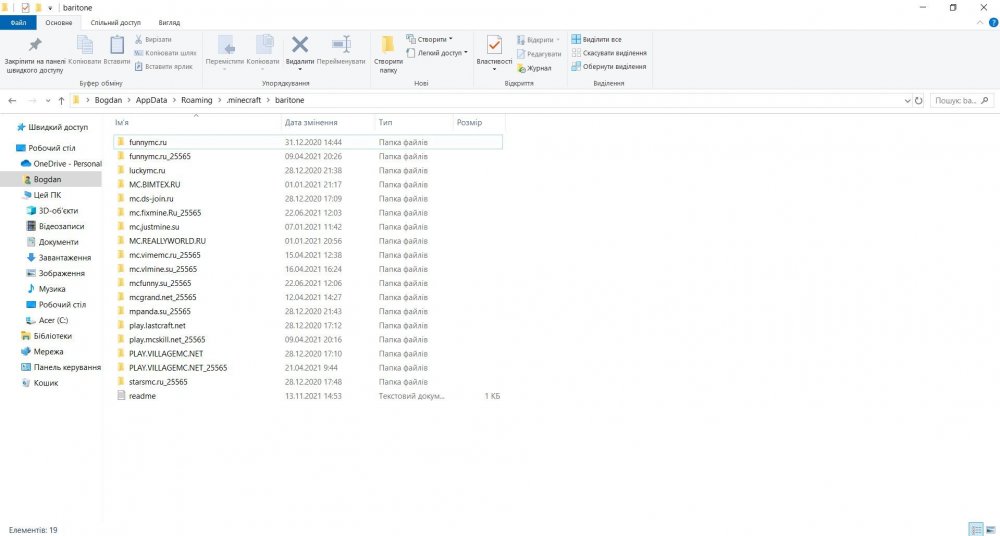Click the New folder icon
The width and height of the screenshot is (1000, 536).
tap(388, 45)
